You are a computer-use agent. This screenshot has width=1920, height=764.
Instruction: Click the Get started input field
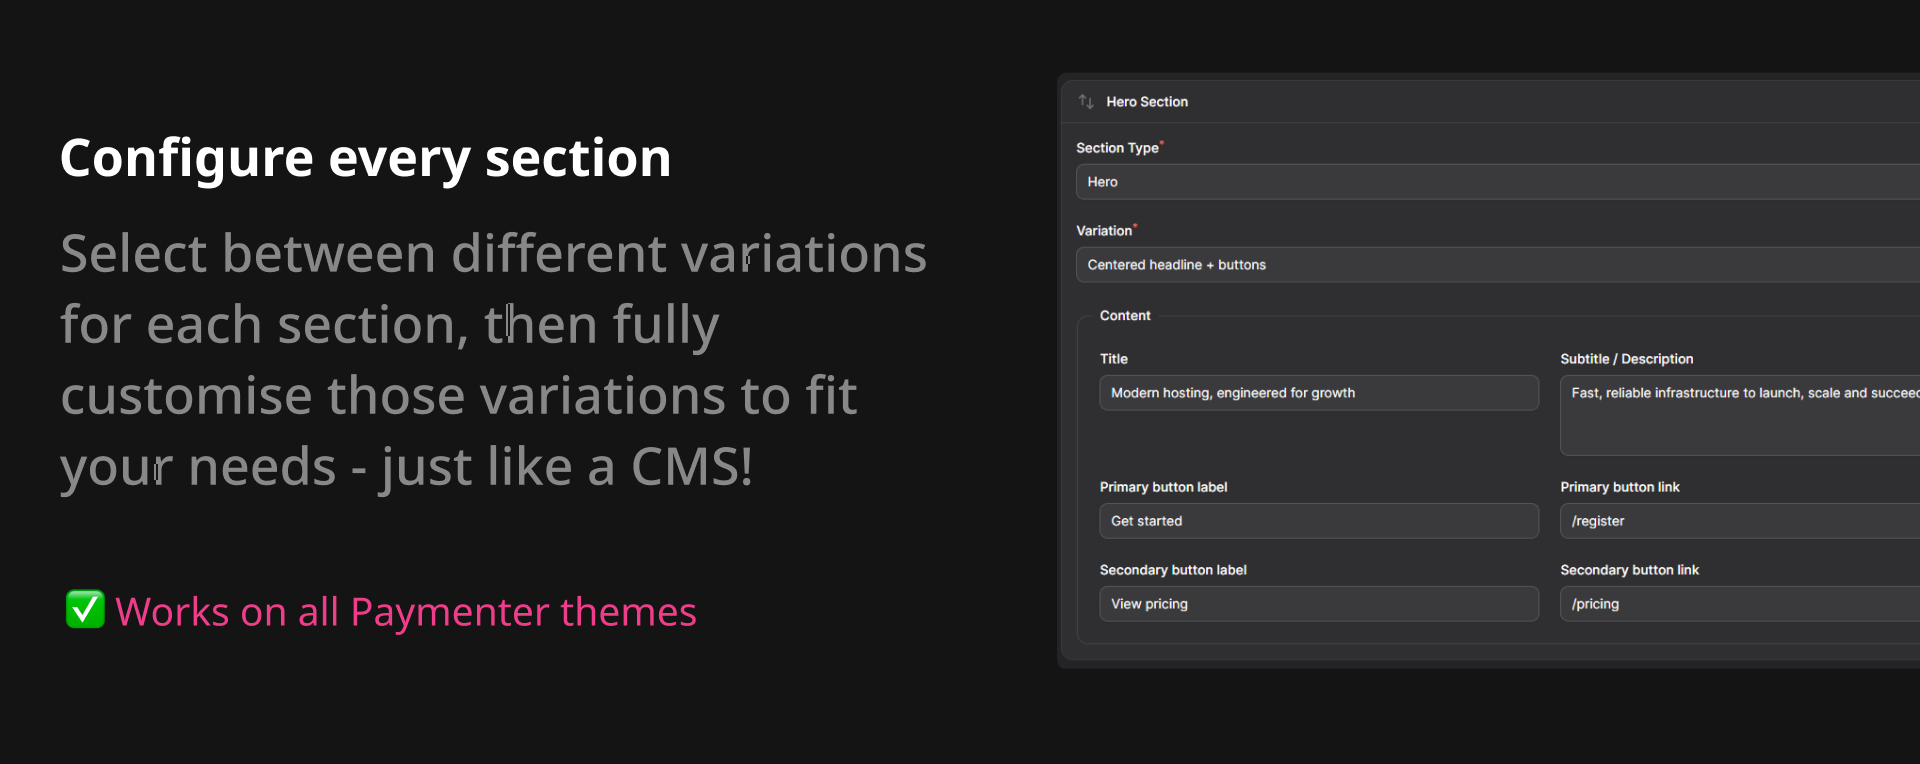click(1318, 521)
